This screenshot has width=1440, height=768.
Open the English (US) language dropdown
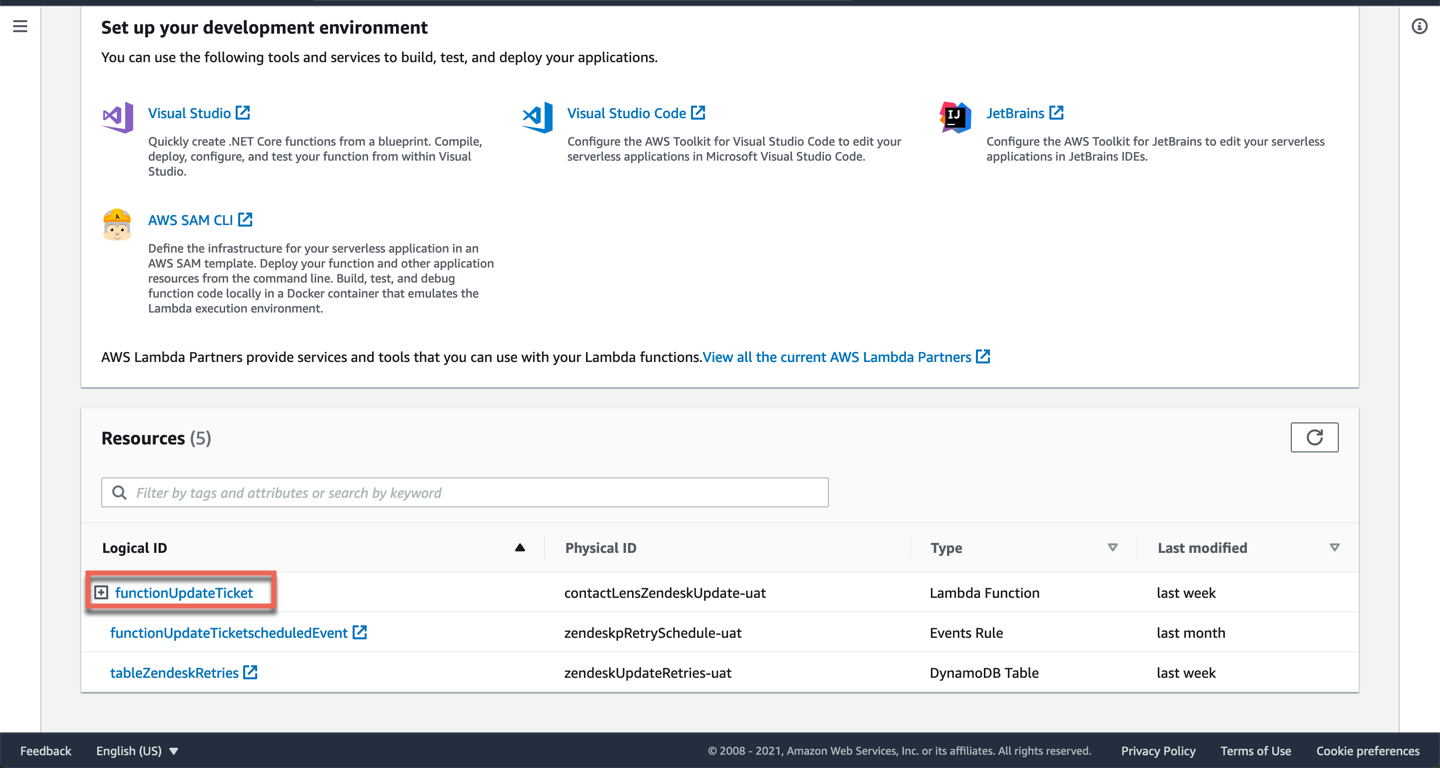[x=137, y=751]
